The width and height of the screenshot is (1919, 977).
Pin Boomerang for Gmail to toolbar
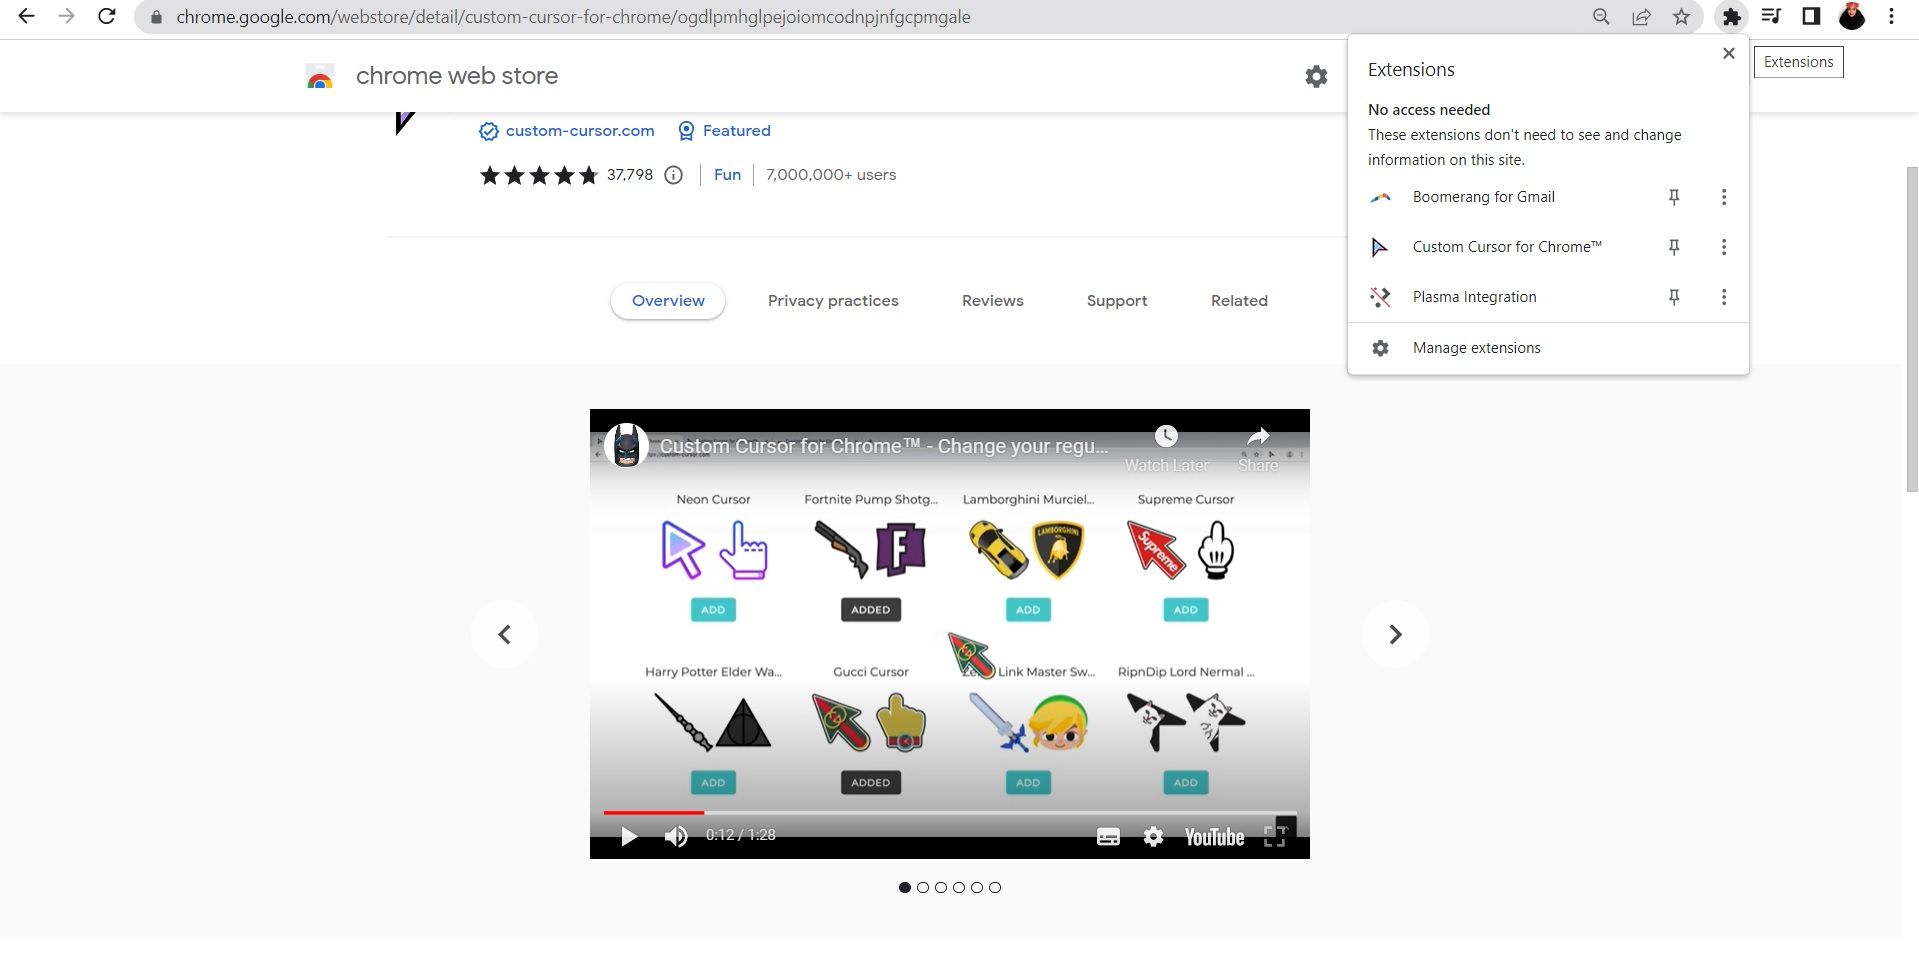click(x=1673, y=197)
